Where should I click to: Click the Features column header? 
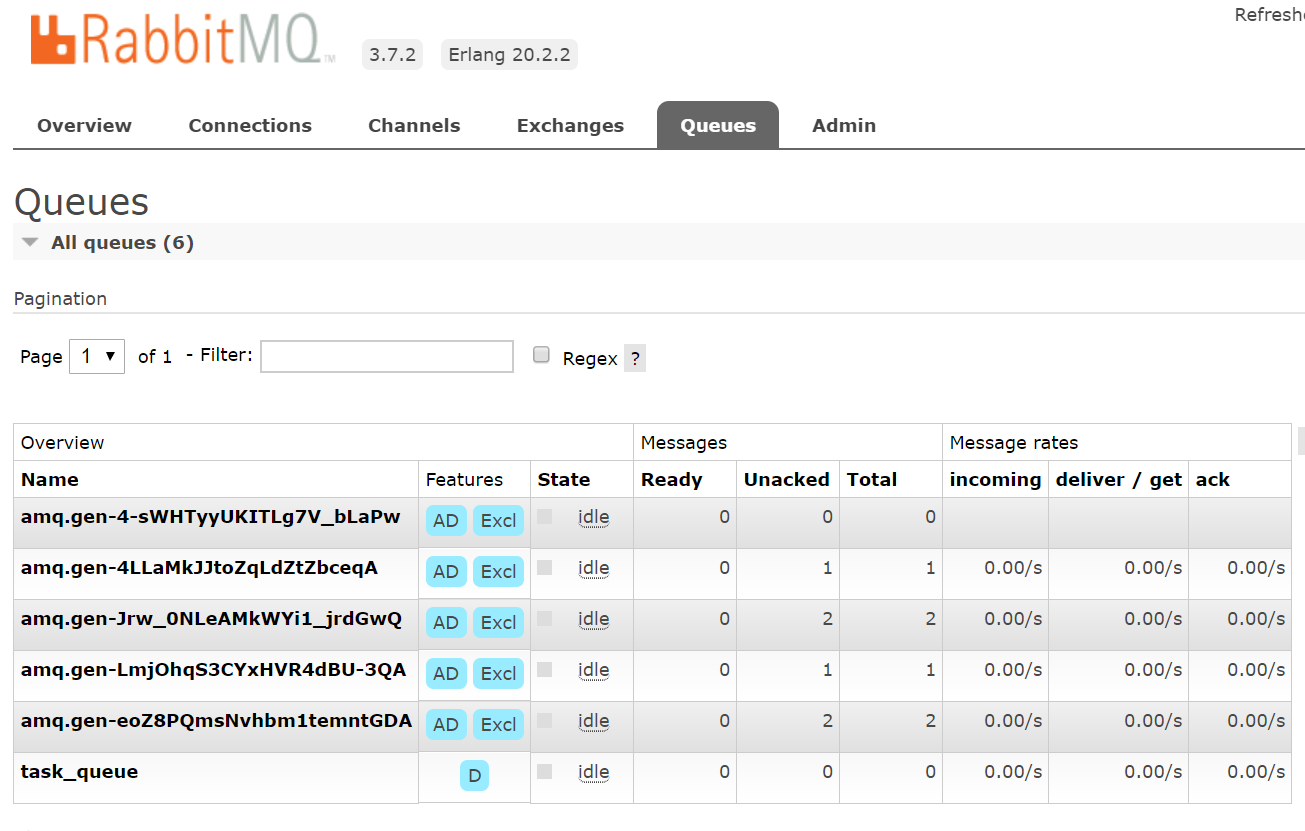(464, 479)
